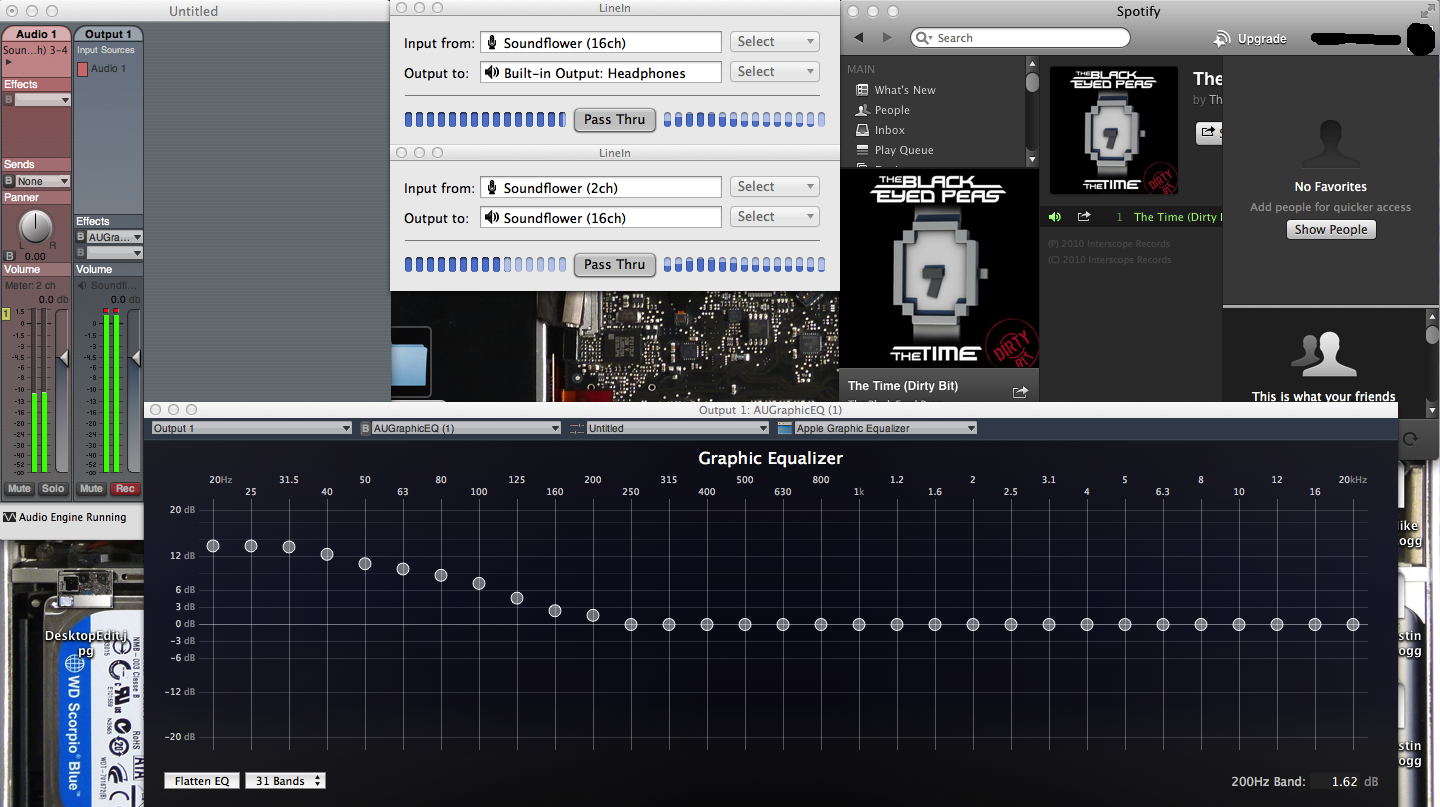The width and height of the screenshot is (1440, 807).
Task: Go back in Spotify navigation
Action: [858, 38]
